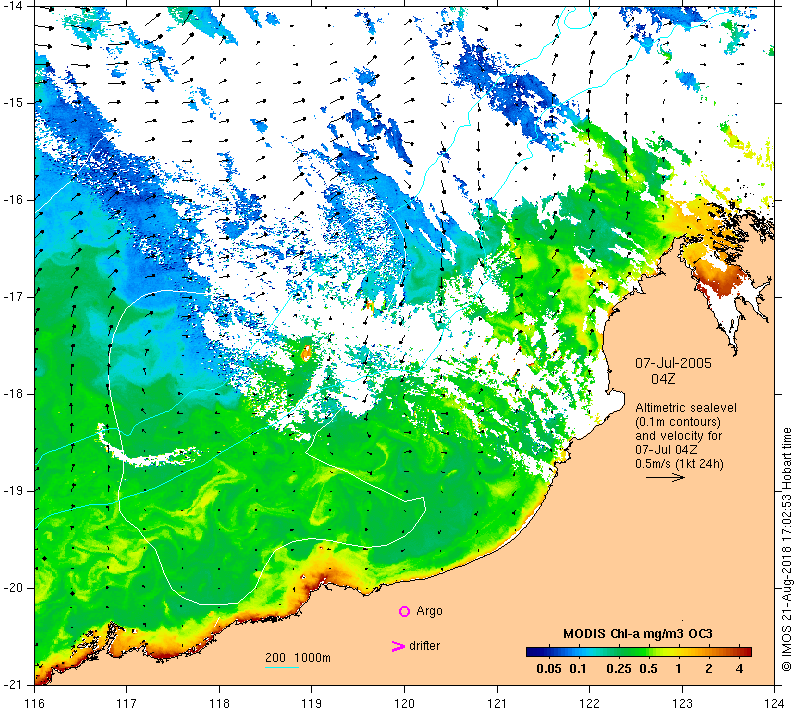Image resolution: width=800 pixels, height=710 pixels.
Task: Click the 0.5m/s velocity scale arrow
Action: tap(665, 477)
